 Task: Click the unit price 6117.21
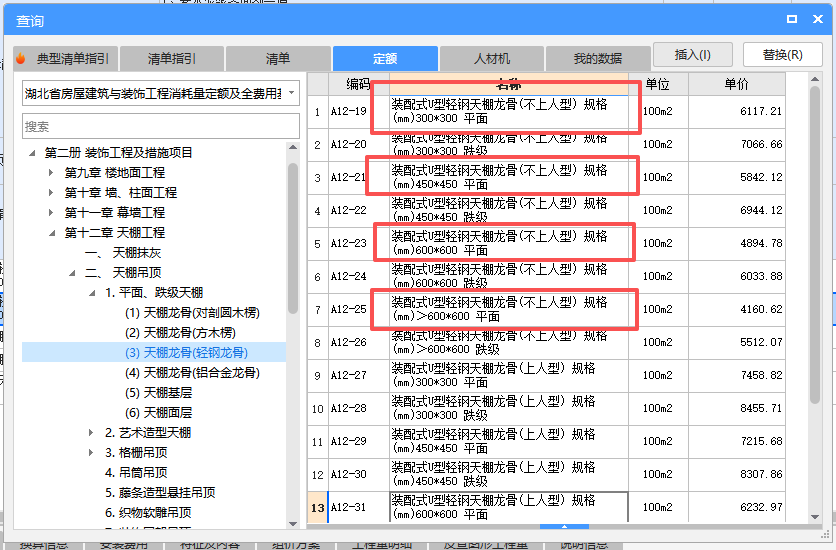761,111
